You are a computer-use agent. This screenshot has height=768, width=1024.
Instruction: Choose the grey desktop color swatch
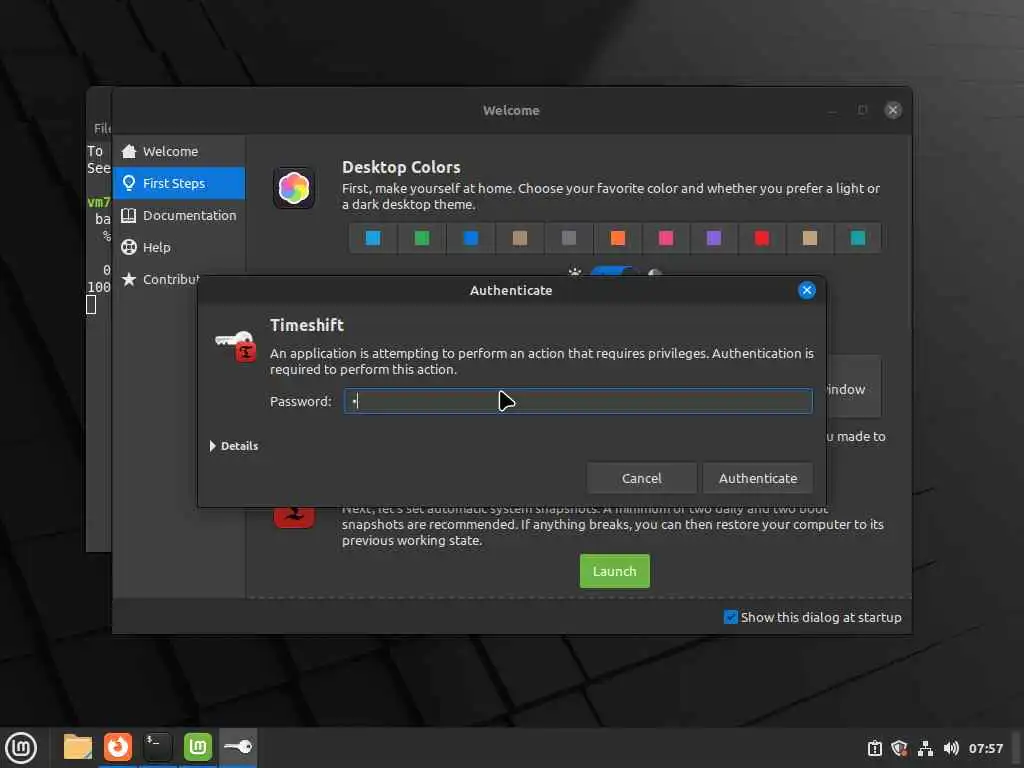569,238
